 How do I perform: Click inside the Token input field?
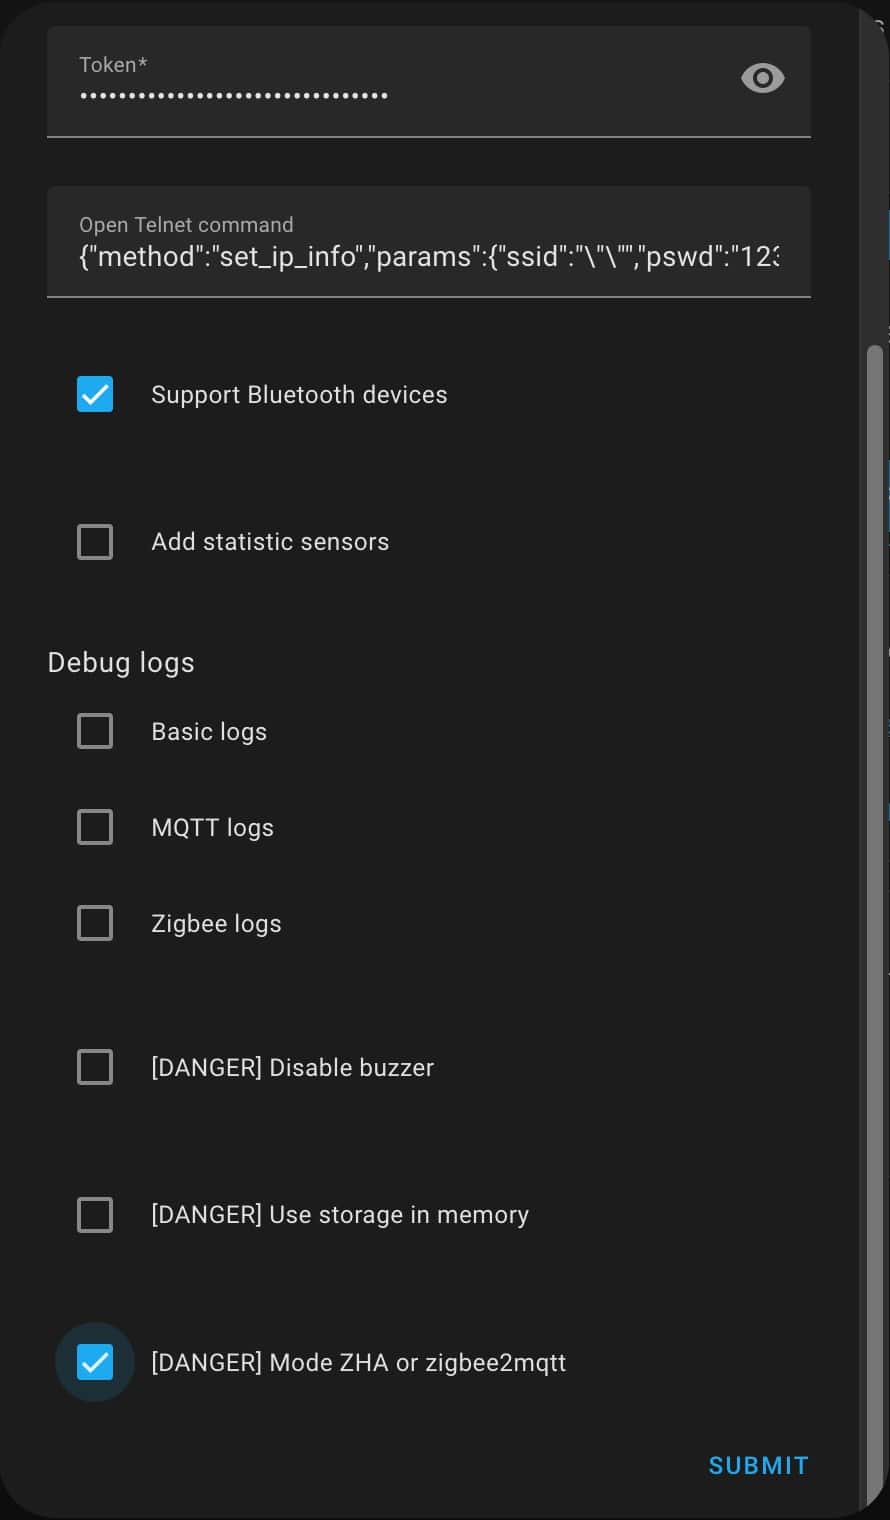[x=300, y=94]
